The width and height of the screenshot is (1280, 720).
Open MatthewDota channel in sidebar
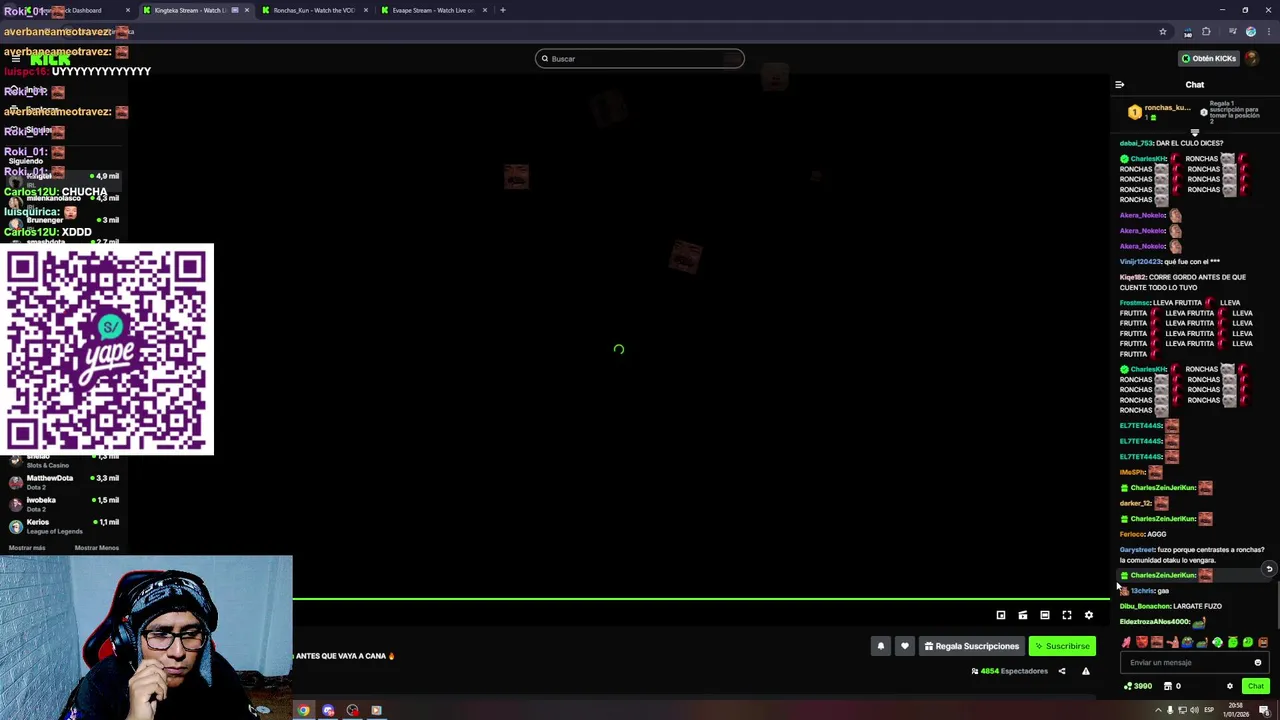64,481
